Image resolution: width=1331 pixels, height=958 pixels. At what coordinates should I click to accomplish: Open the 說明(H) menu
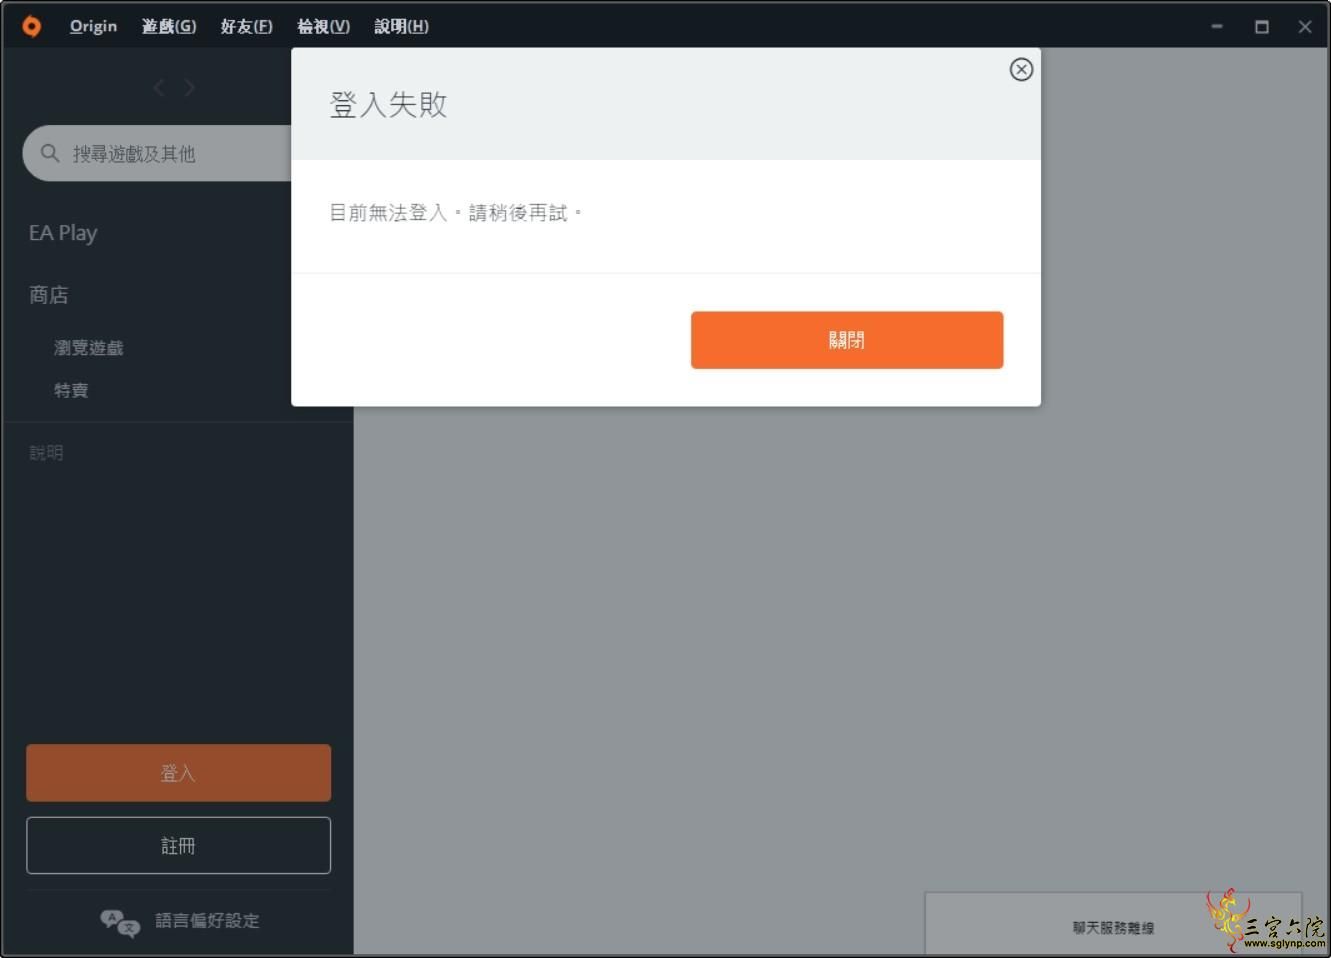point(401,26)
